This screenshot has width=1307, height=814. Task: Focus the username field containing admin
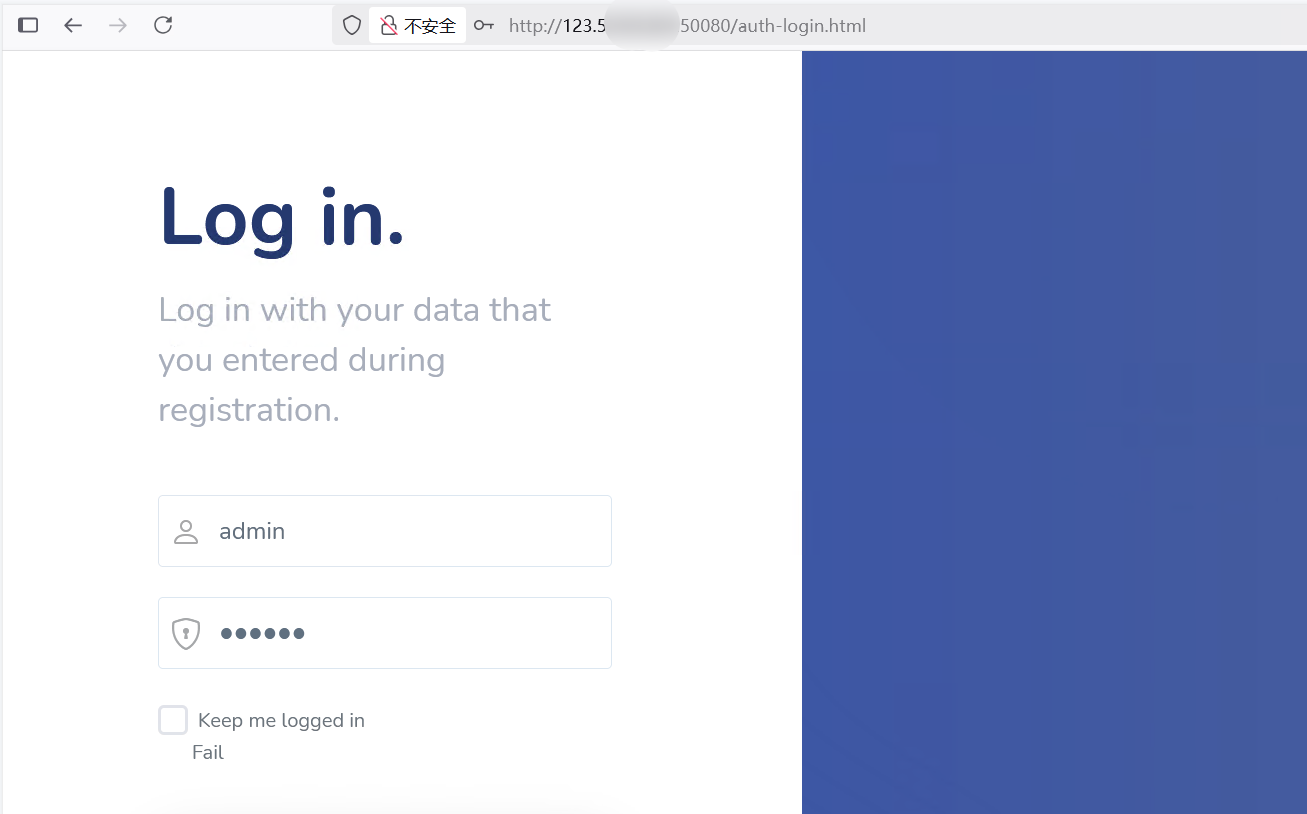400,531
